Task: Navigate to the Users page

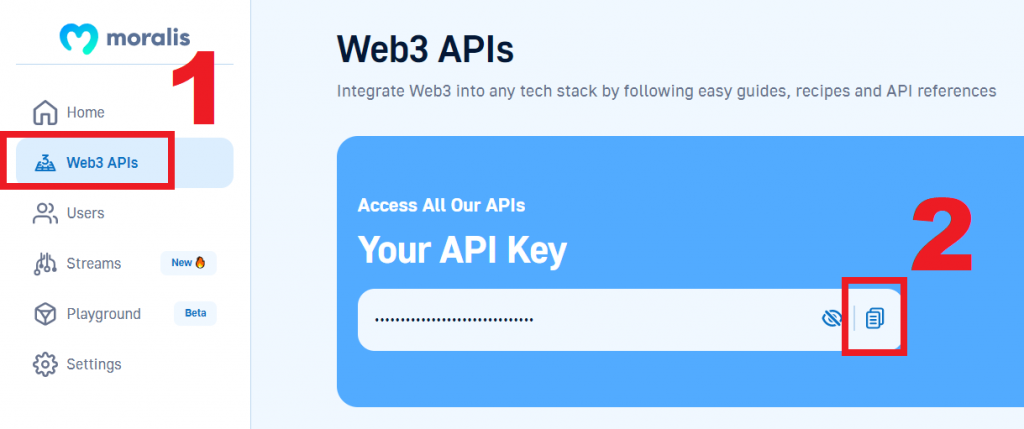Action: pyautogui.click(x=86, y=214)
